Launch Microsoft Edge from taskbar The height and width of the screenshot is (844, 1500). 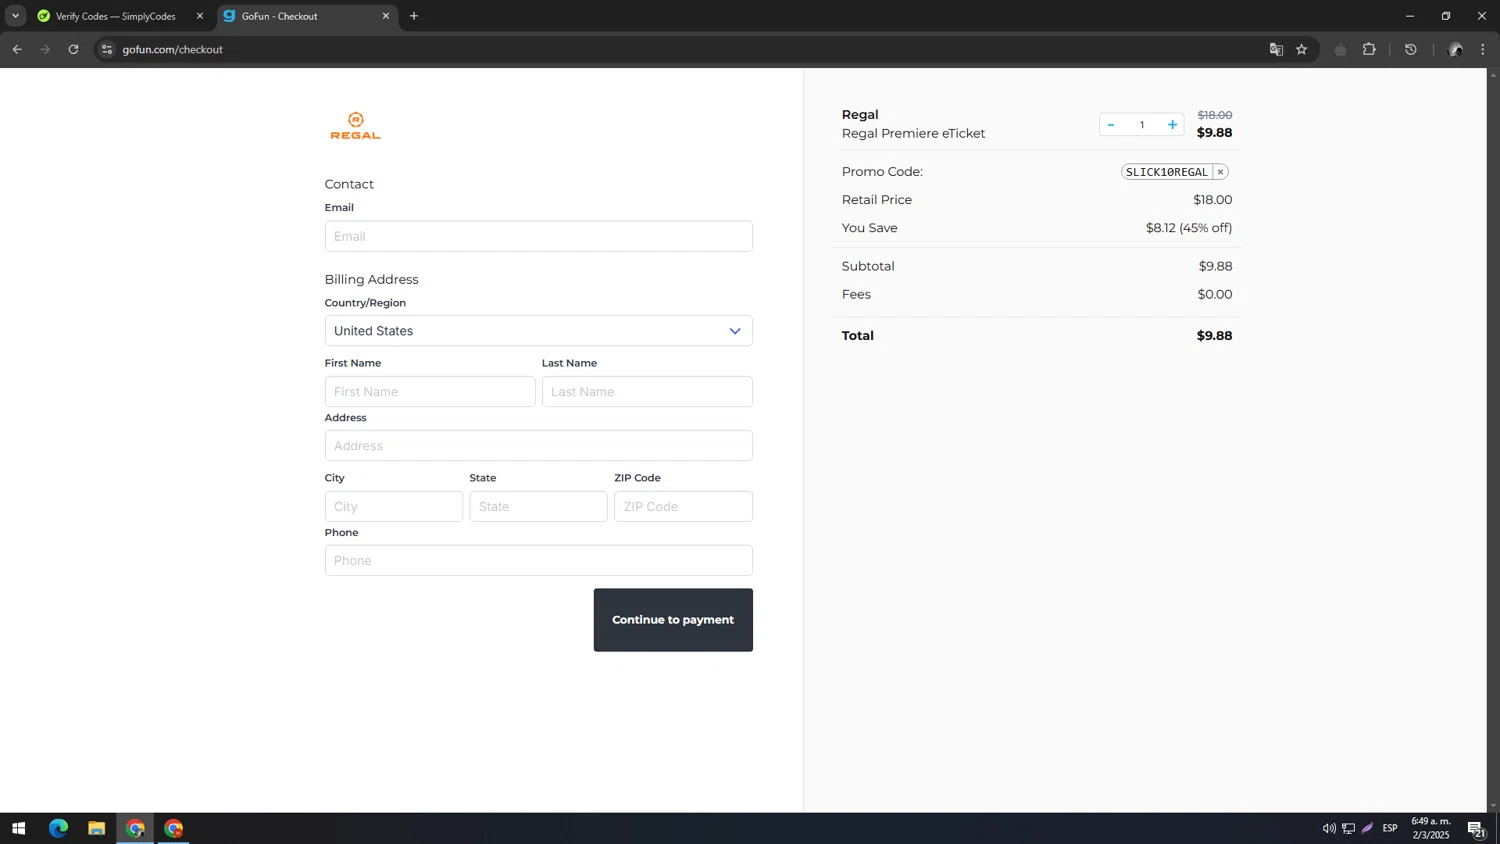tap(58, 828)
